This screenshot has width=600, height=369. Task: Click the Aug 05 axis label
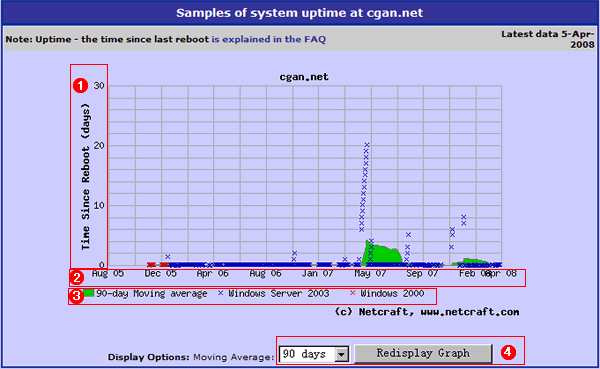point(108,273)
